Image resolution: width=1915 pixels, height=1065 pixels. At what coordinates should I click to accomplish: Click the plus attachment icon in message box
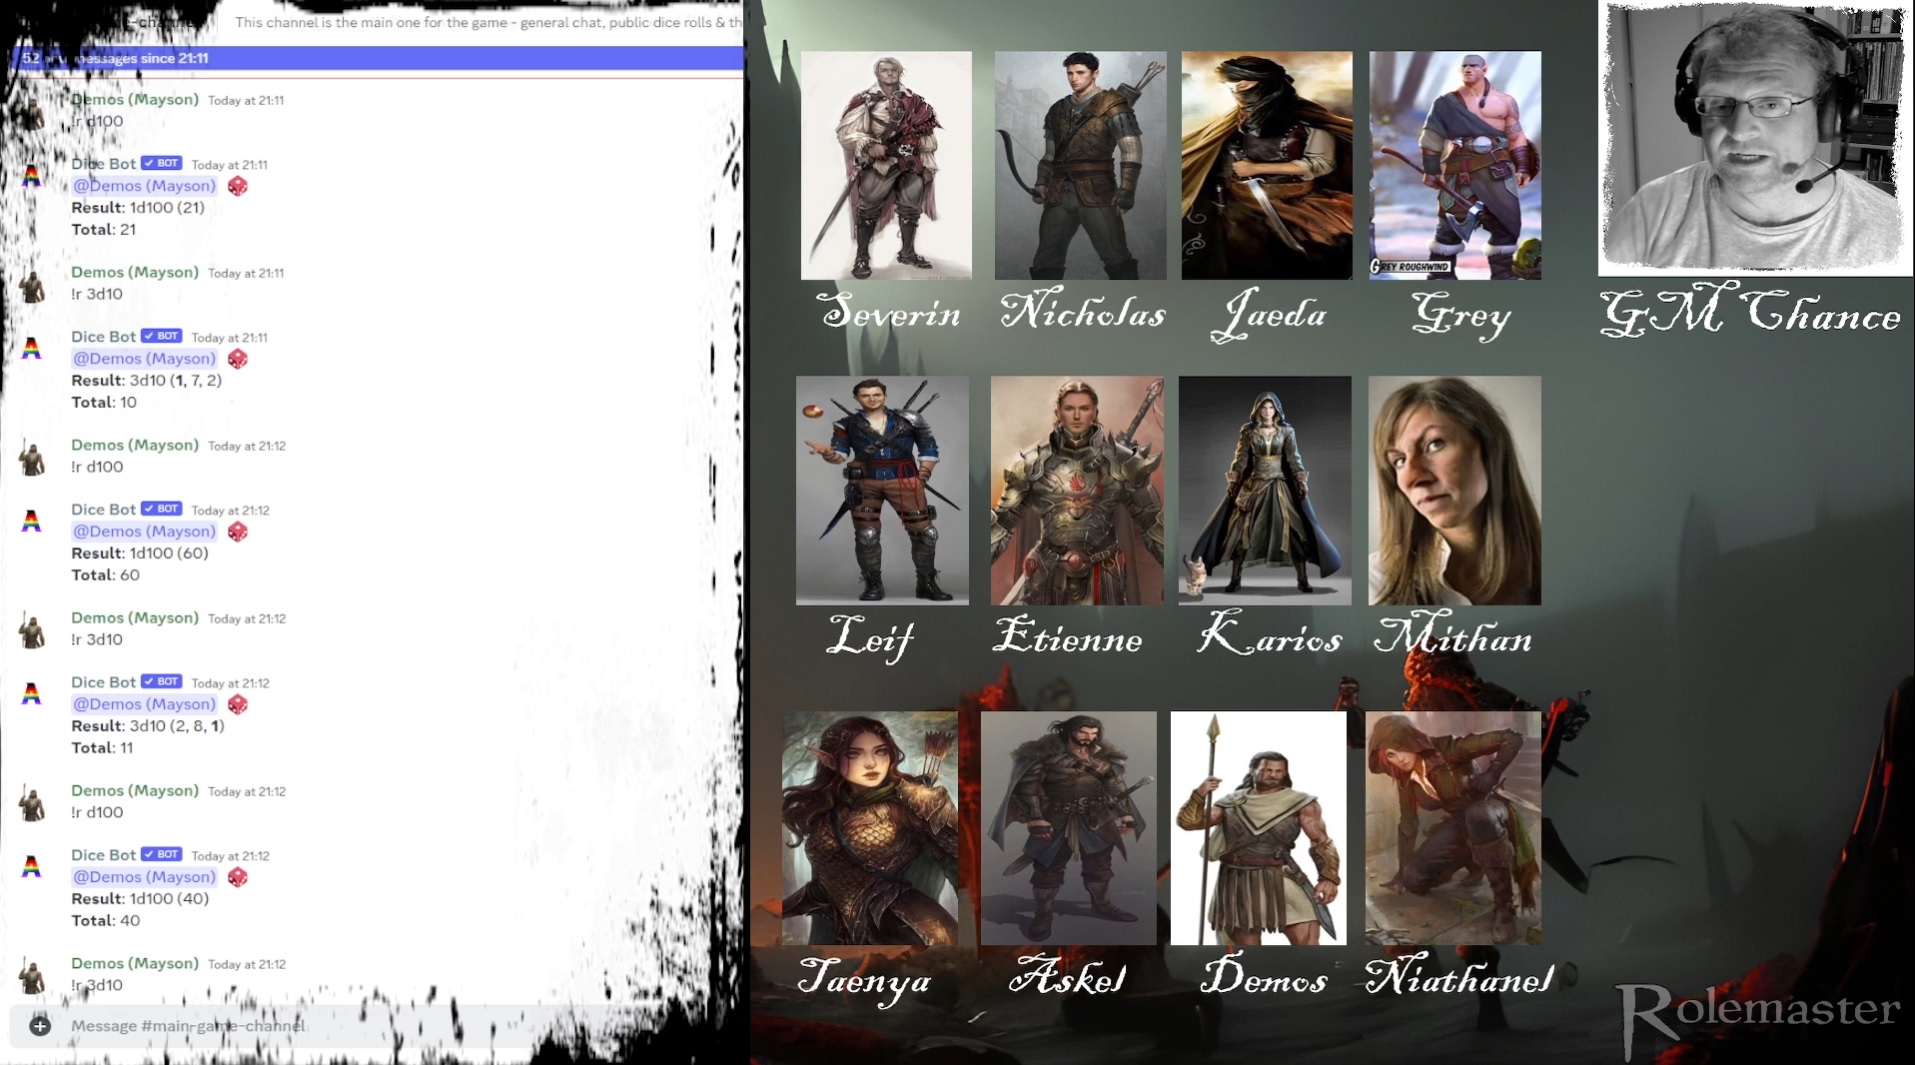click(40, 1026)
